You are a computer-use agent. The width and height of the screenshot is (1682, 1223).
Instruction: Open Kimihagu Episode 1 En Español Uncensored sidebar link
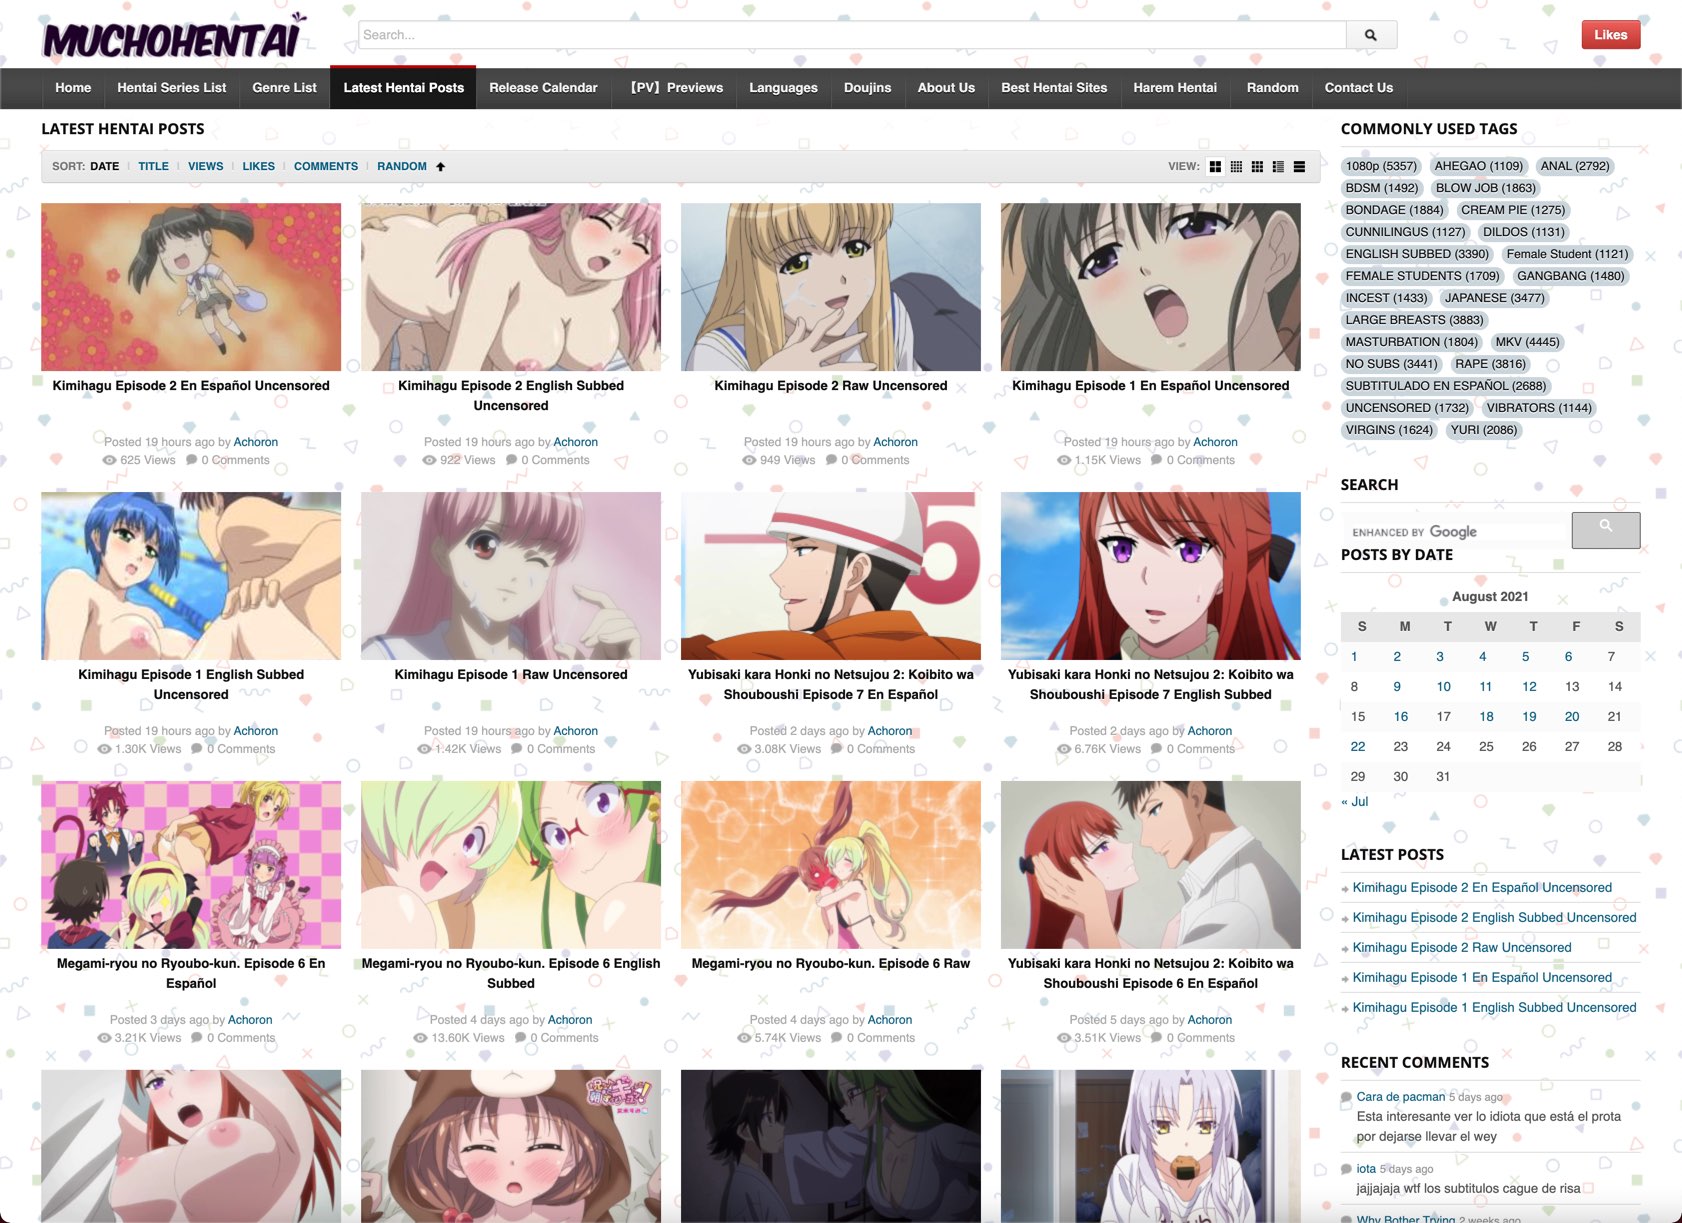pyautogui.click(x=1482, y=977)
